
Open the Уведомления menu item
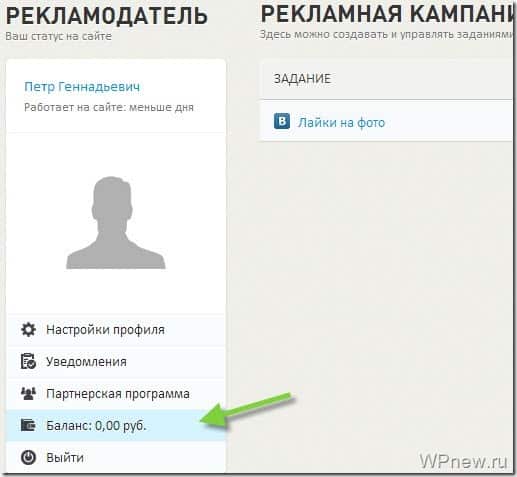click(x=116, y=362)
